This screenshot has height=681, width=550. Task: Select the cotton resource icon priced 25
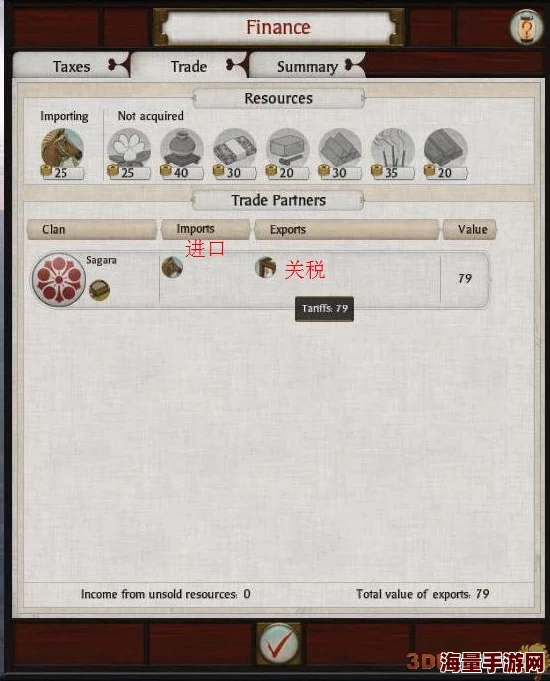point(129,149)
